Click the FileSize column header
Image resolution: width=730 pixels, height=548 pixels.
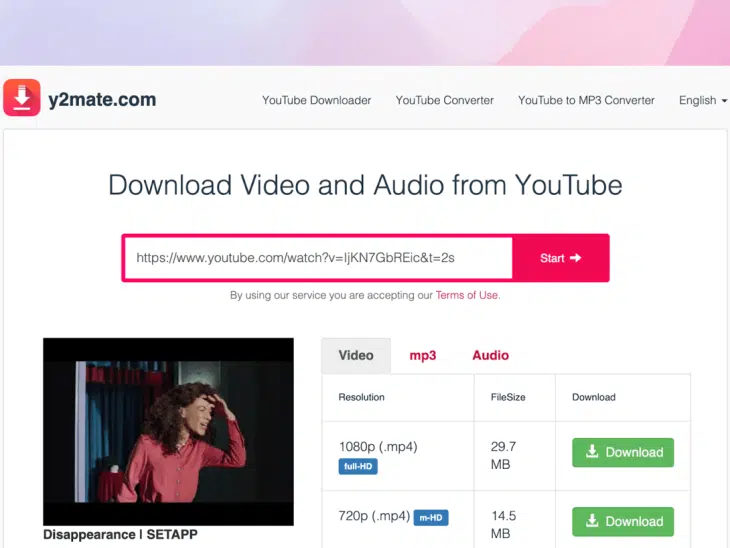click(508, 397)
